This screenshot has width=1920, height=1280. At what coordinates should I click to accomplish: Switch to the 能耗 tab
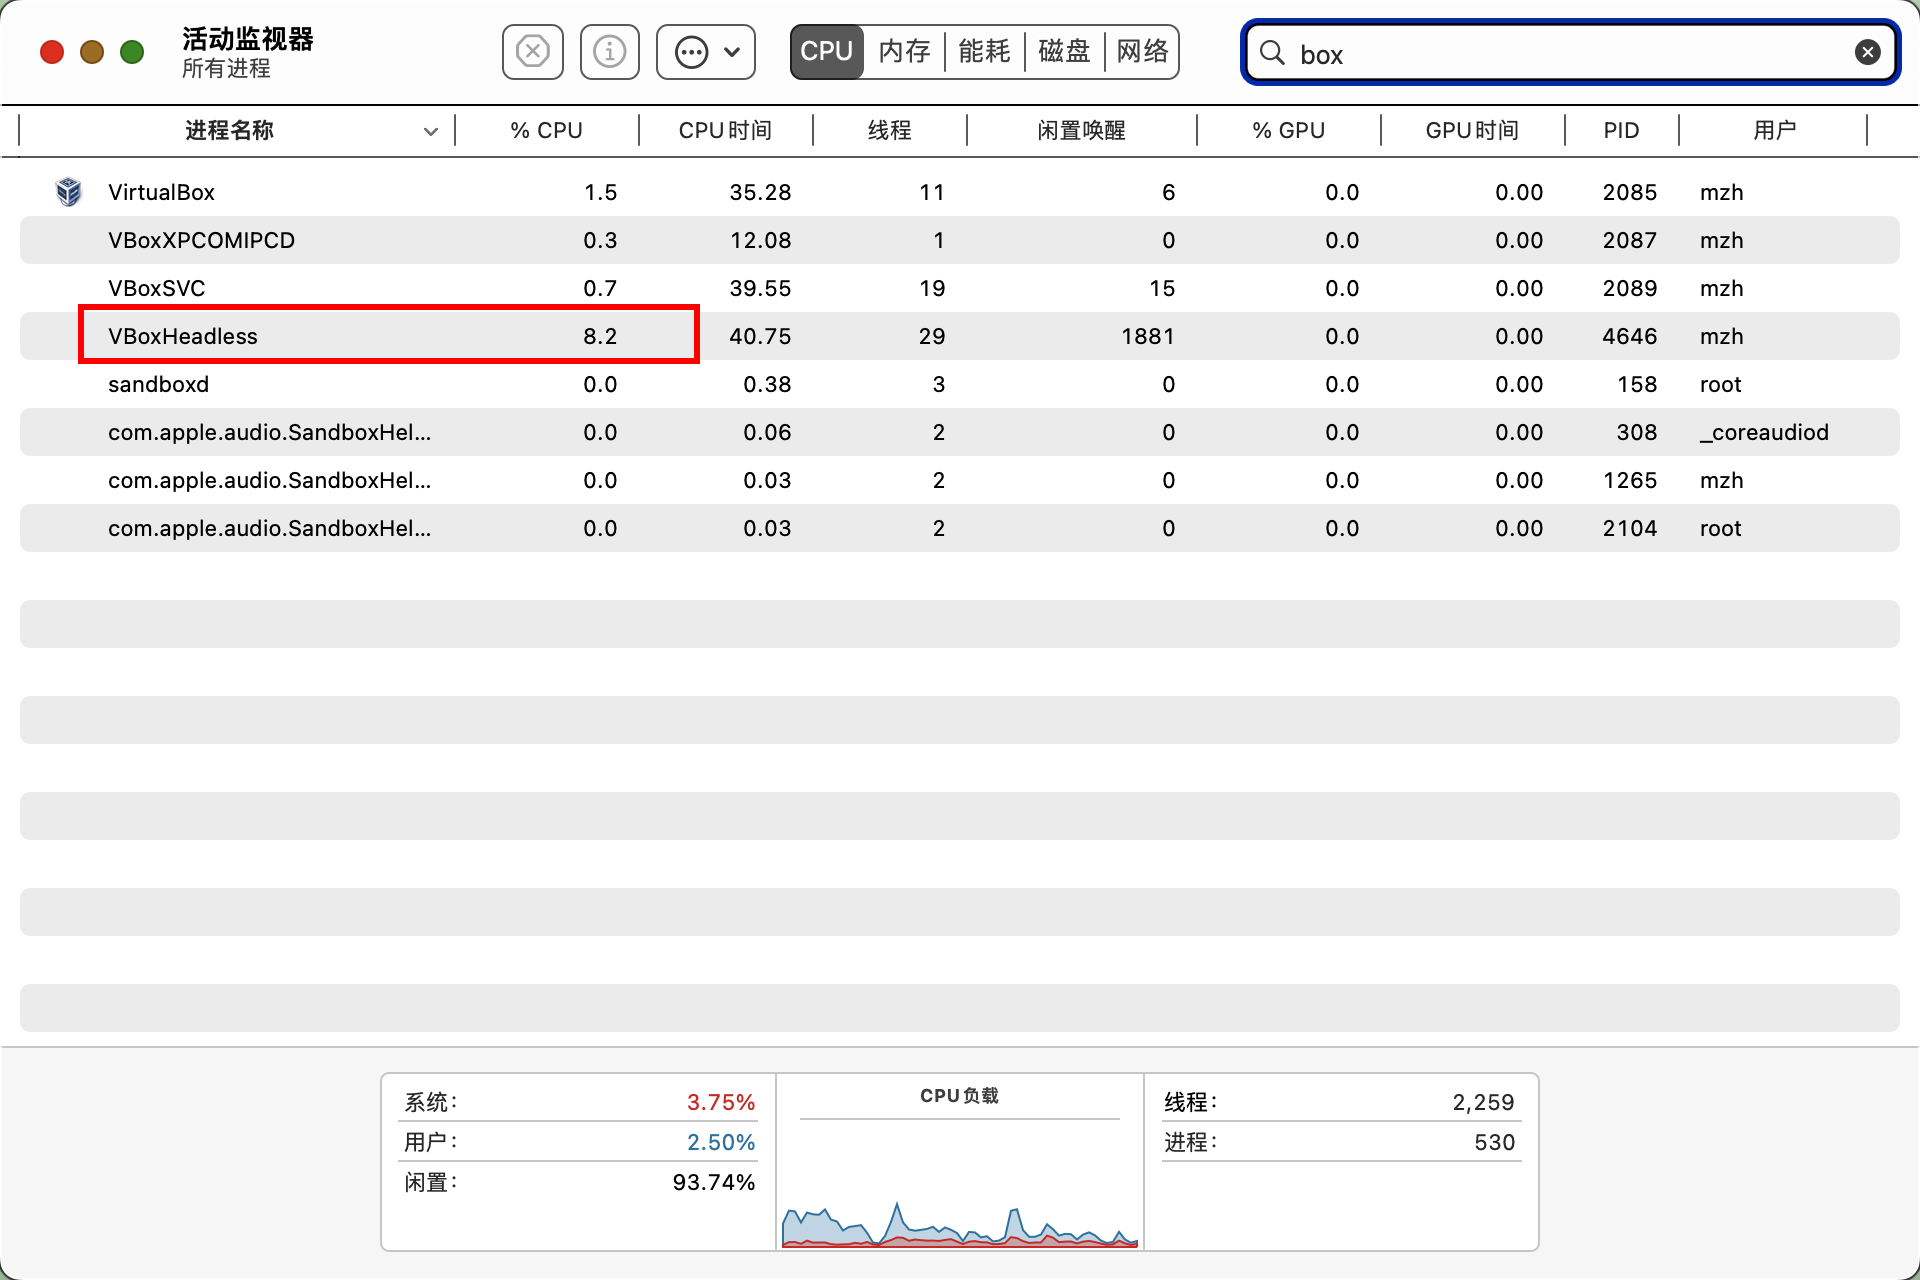[x=984, y=51]
